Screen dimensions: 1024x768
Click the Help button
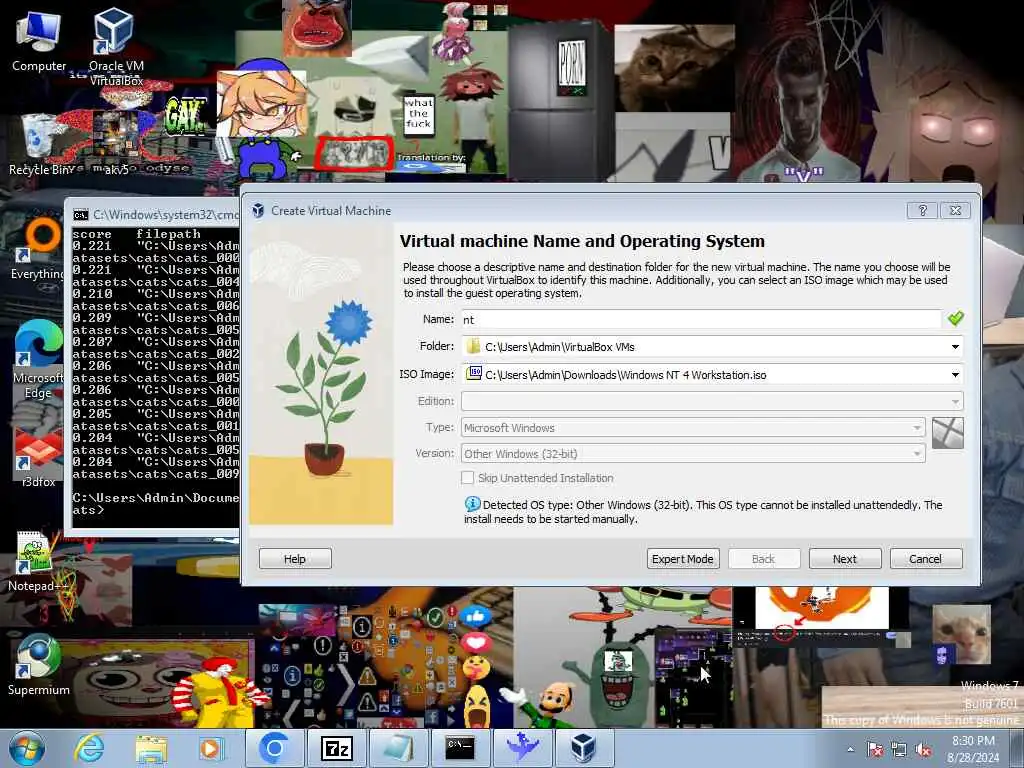[x=295, y=559]
